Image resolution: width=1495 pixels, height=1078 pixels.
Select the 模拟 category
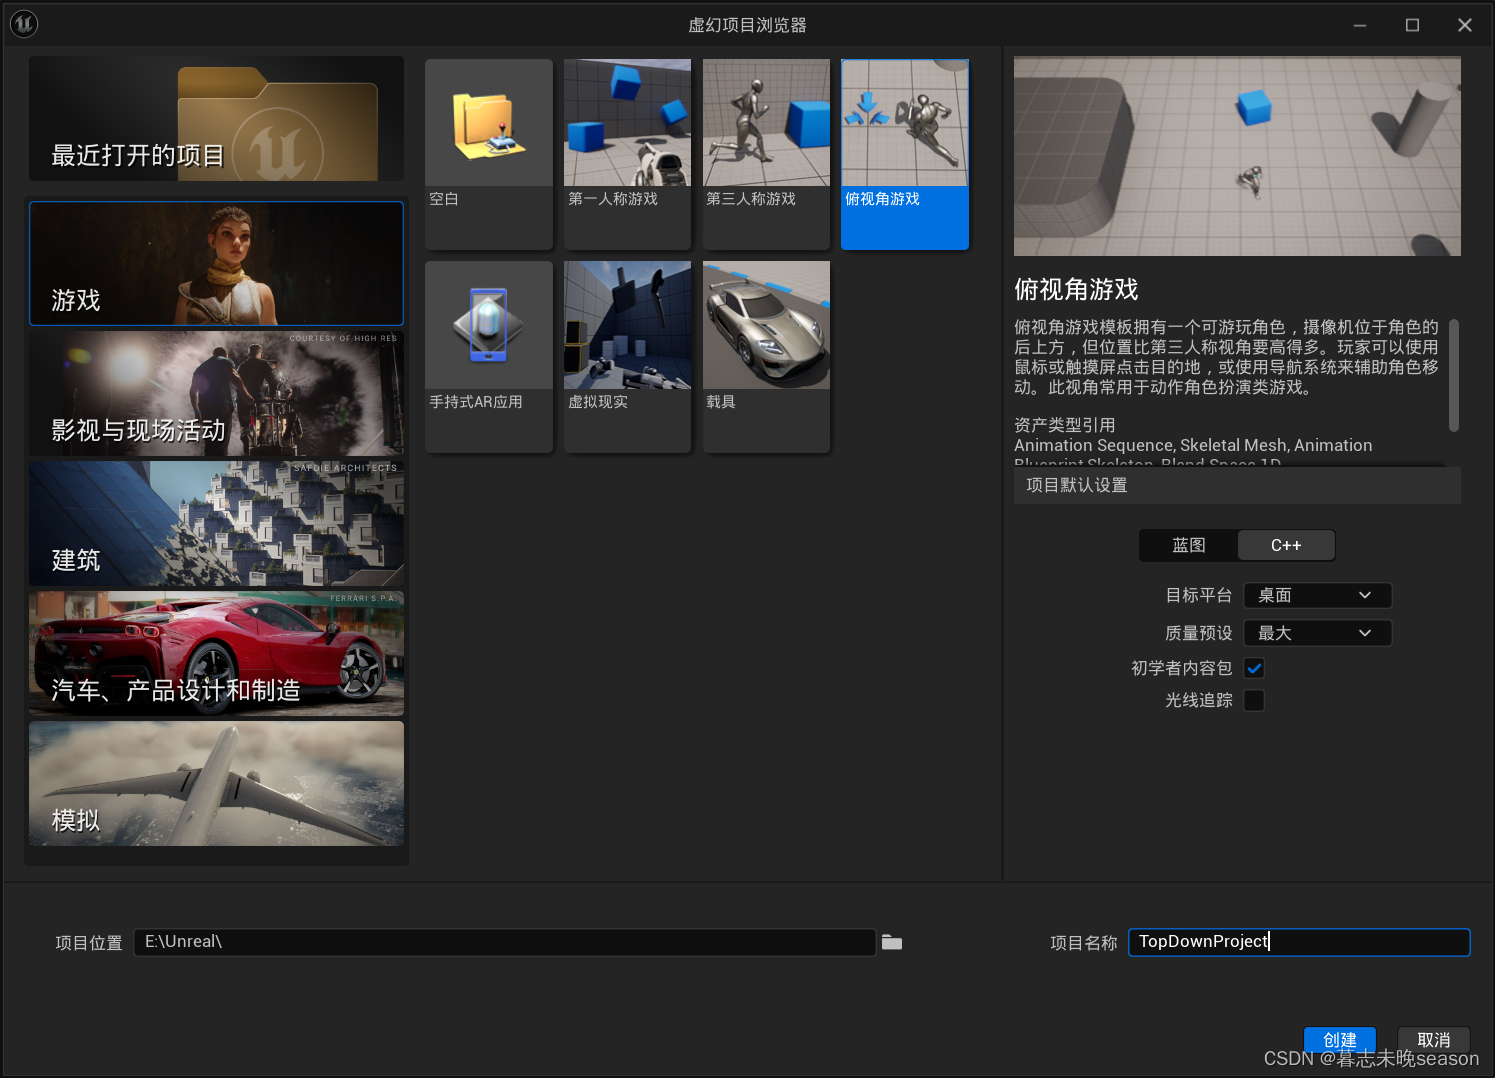tap(216, 783)
